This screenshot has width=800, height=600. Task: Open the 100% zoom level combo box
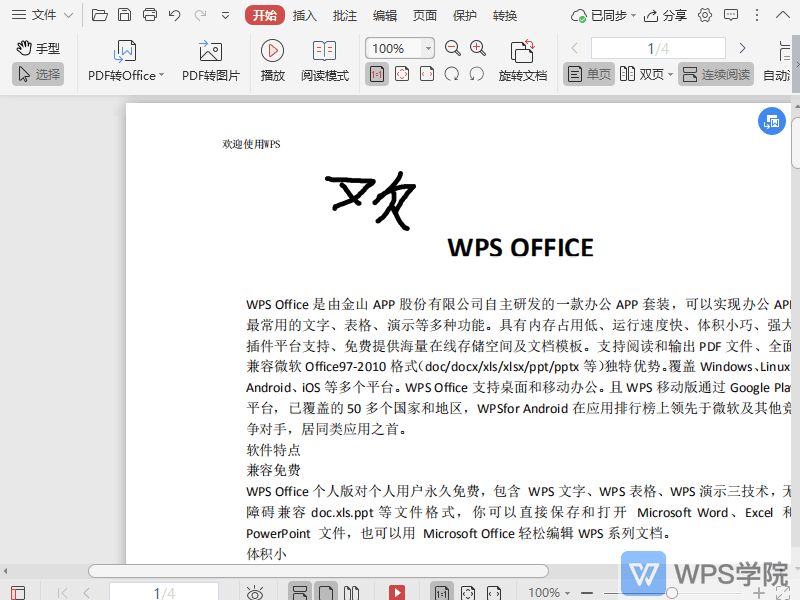(x=400, y=48)
